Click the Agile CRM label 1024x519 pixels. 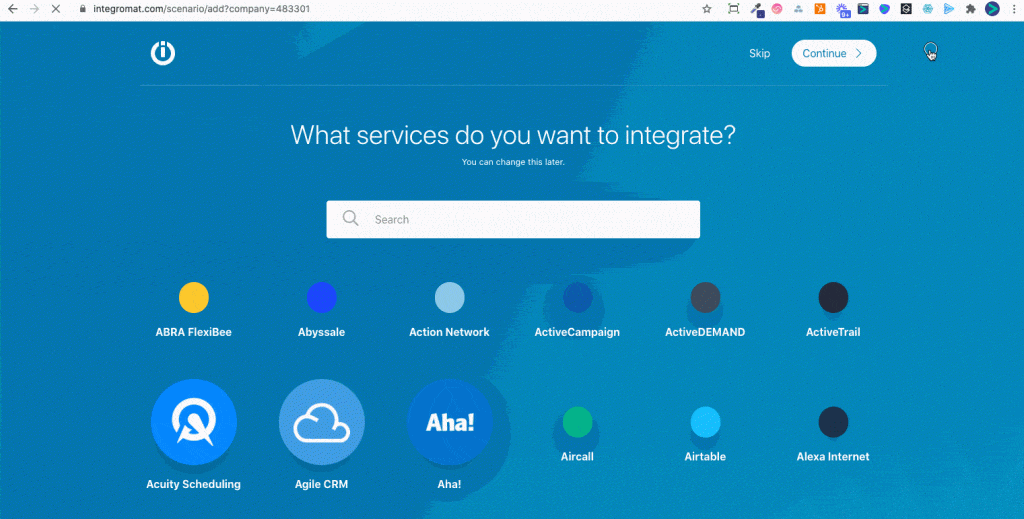(321, 484)
